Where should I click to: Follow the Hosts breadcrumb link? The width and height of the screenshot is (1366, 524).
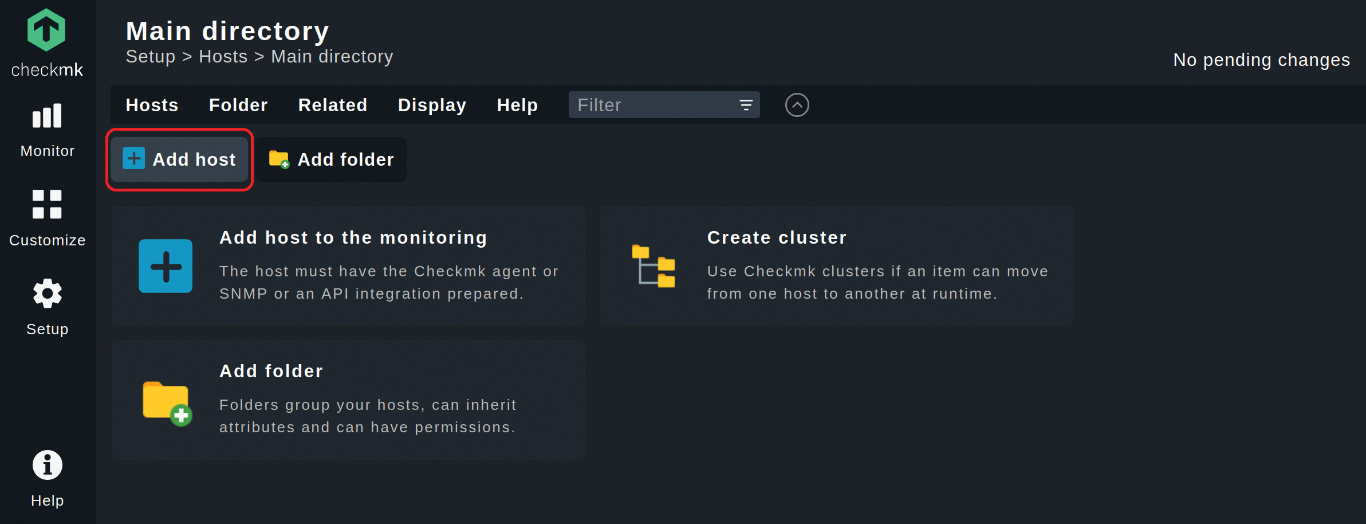[x=223, y=57]
